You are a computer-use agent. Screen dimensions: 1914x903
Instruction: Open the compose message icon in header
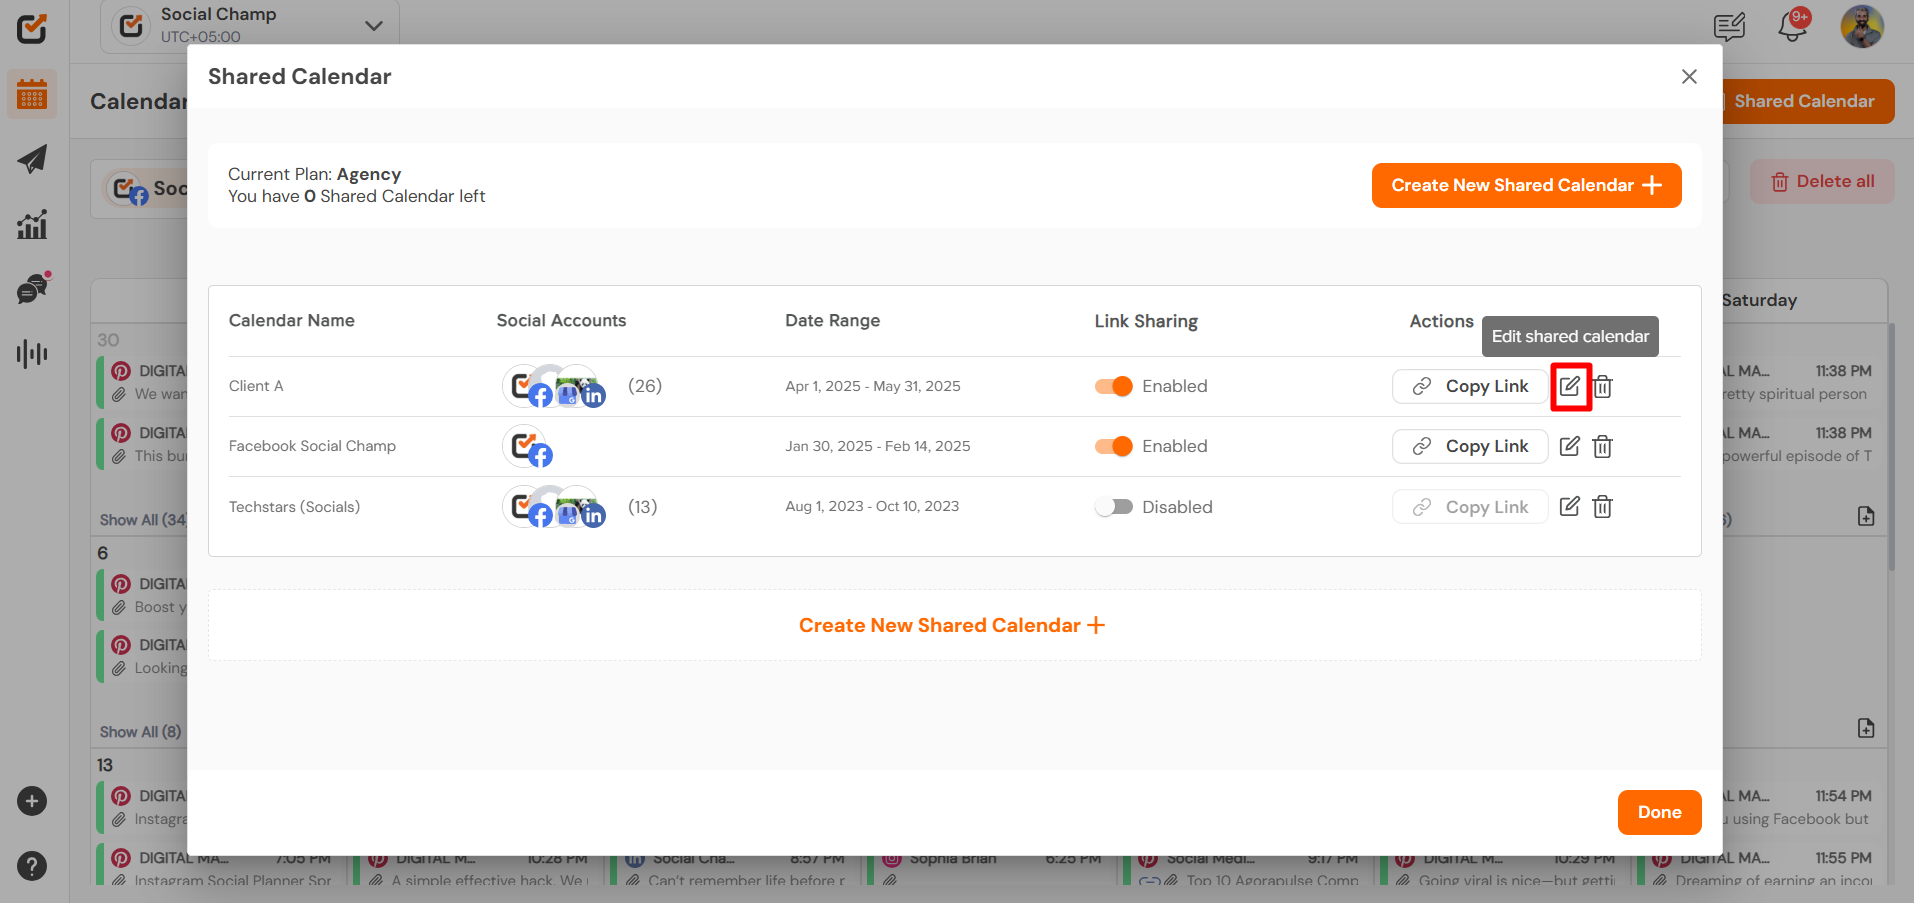pos(1729,26)
